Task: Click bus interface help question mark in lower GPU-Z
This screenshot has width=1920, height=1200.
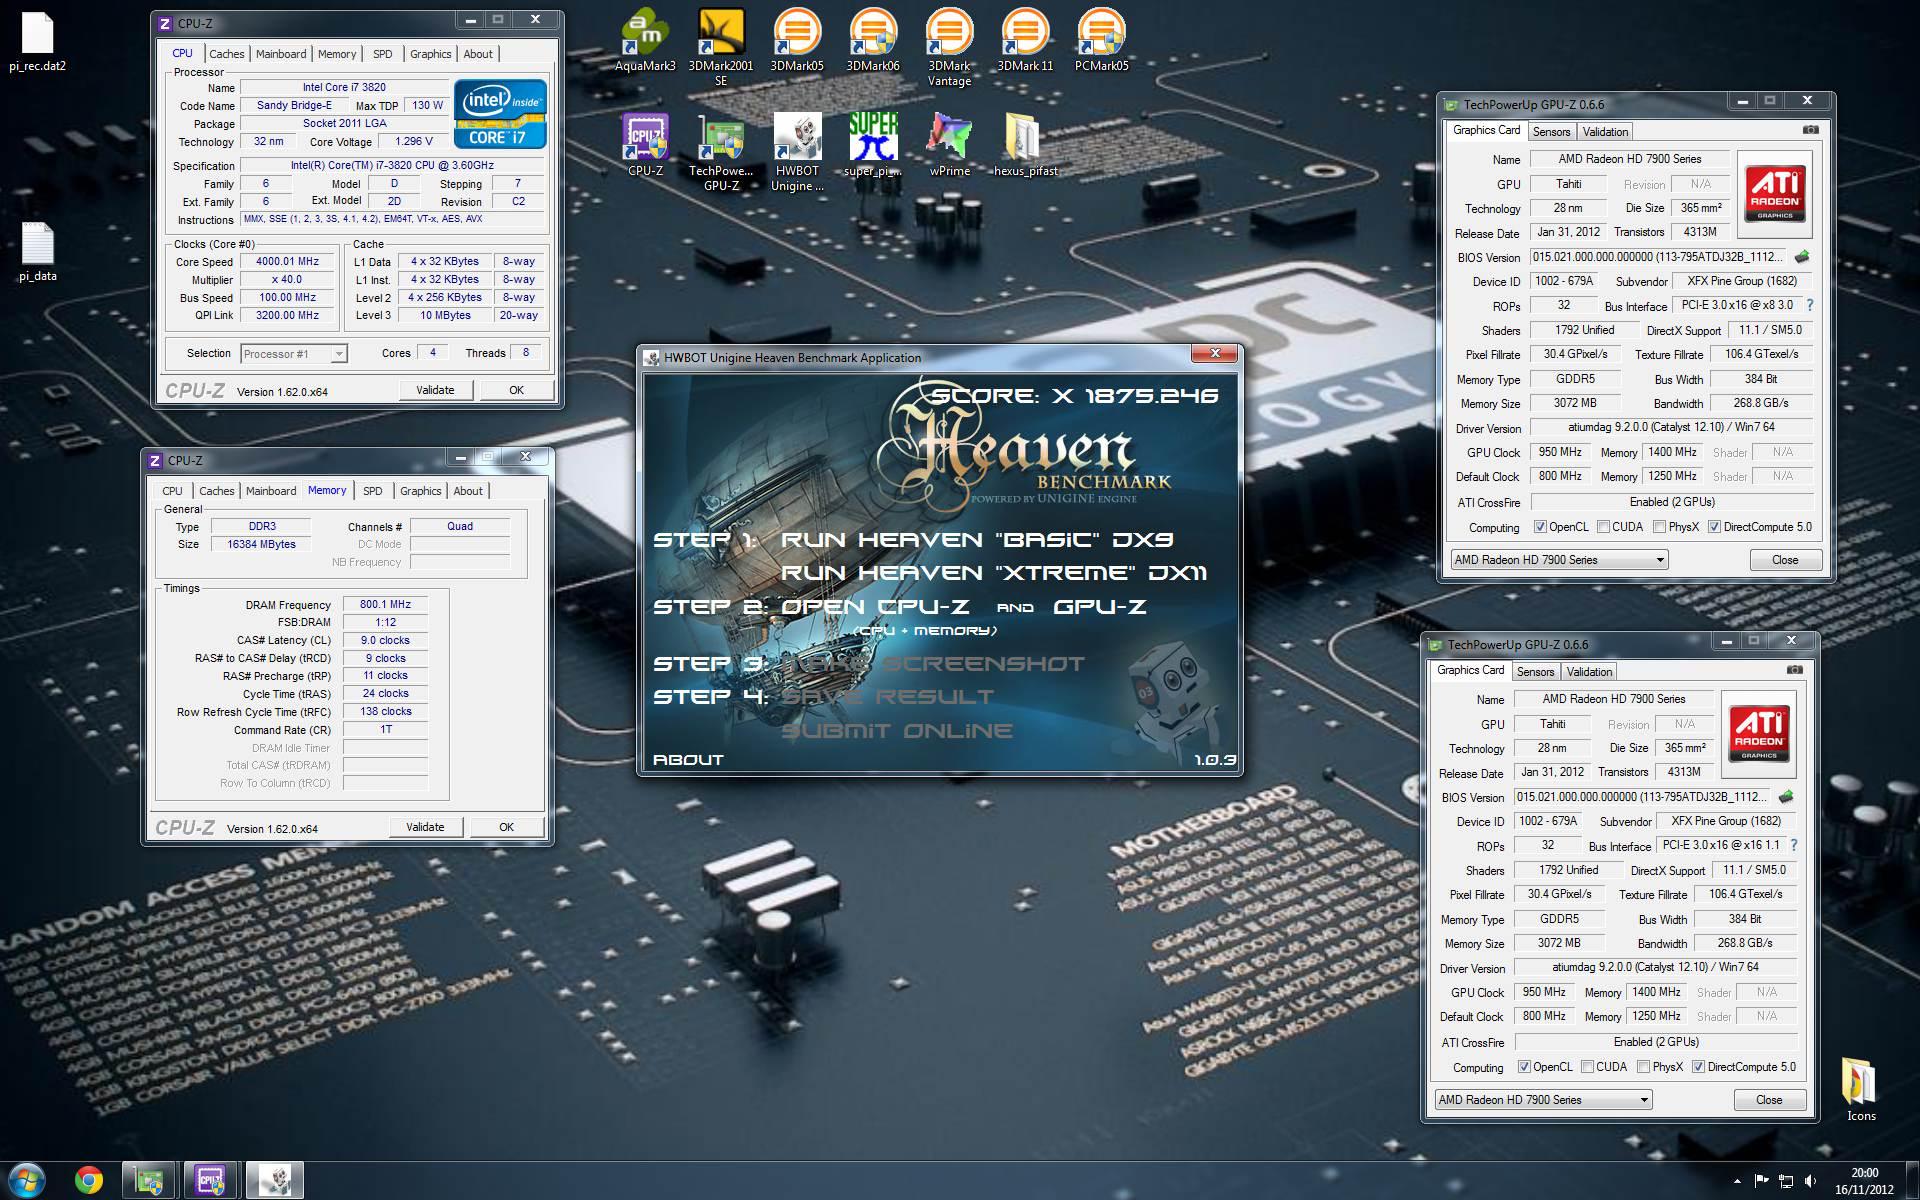Action: tap(1793, 845)
